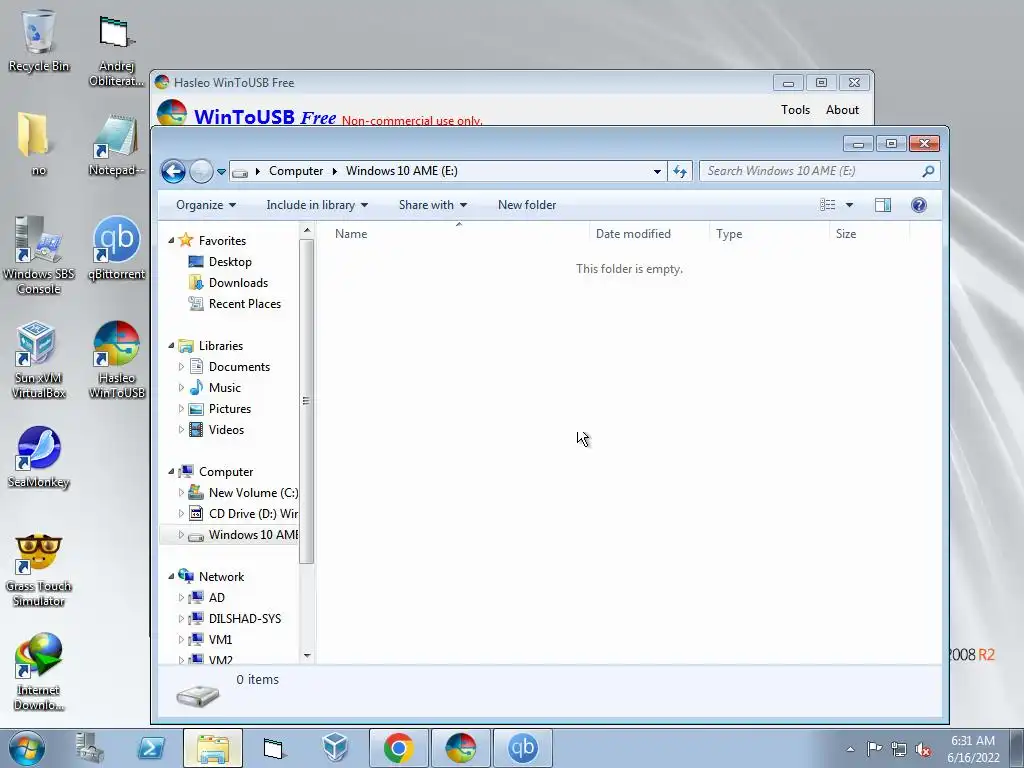Screen dimensions: 1024x768
Task: Show hidden tray icons arrow
Action: coord(850,749)
